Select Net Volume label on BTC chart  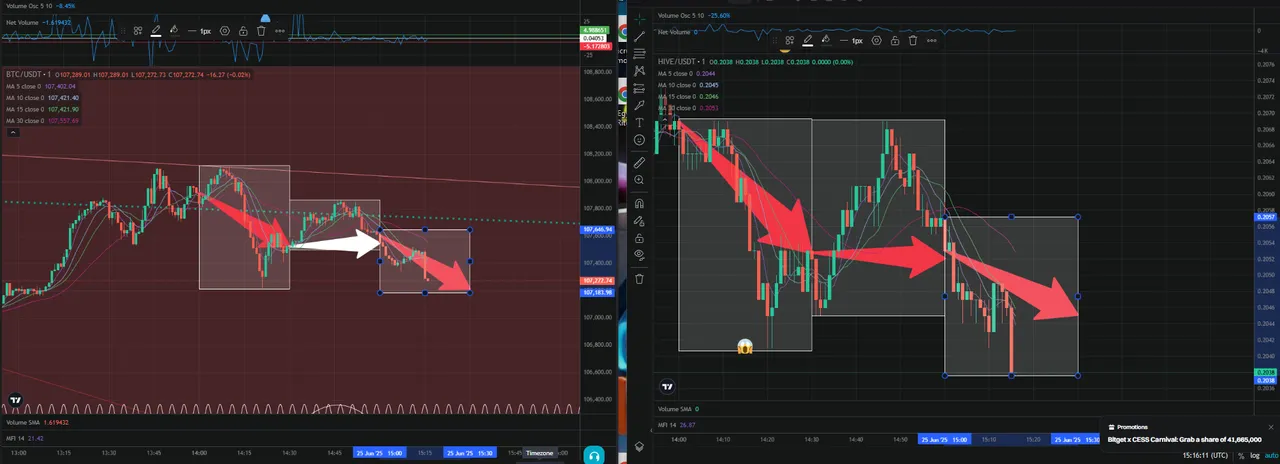22,22
